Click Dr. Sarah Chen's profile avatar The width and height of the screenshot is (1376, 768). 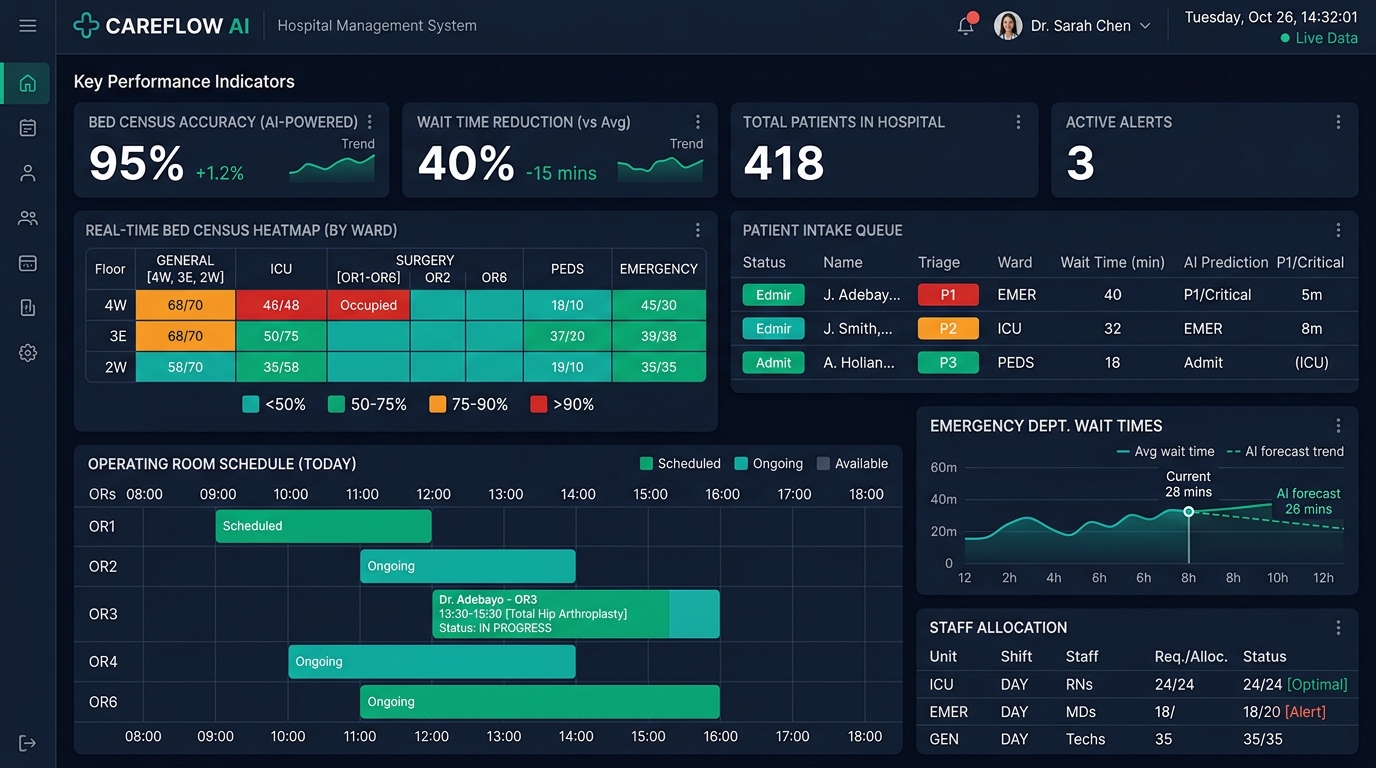click(x=1008, y=26)
